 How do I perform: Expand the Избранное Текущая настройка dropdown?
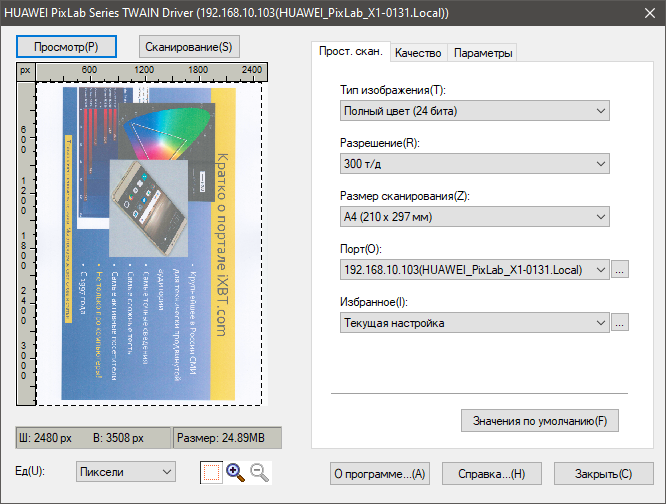[474, 323]
